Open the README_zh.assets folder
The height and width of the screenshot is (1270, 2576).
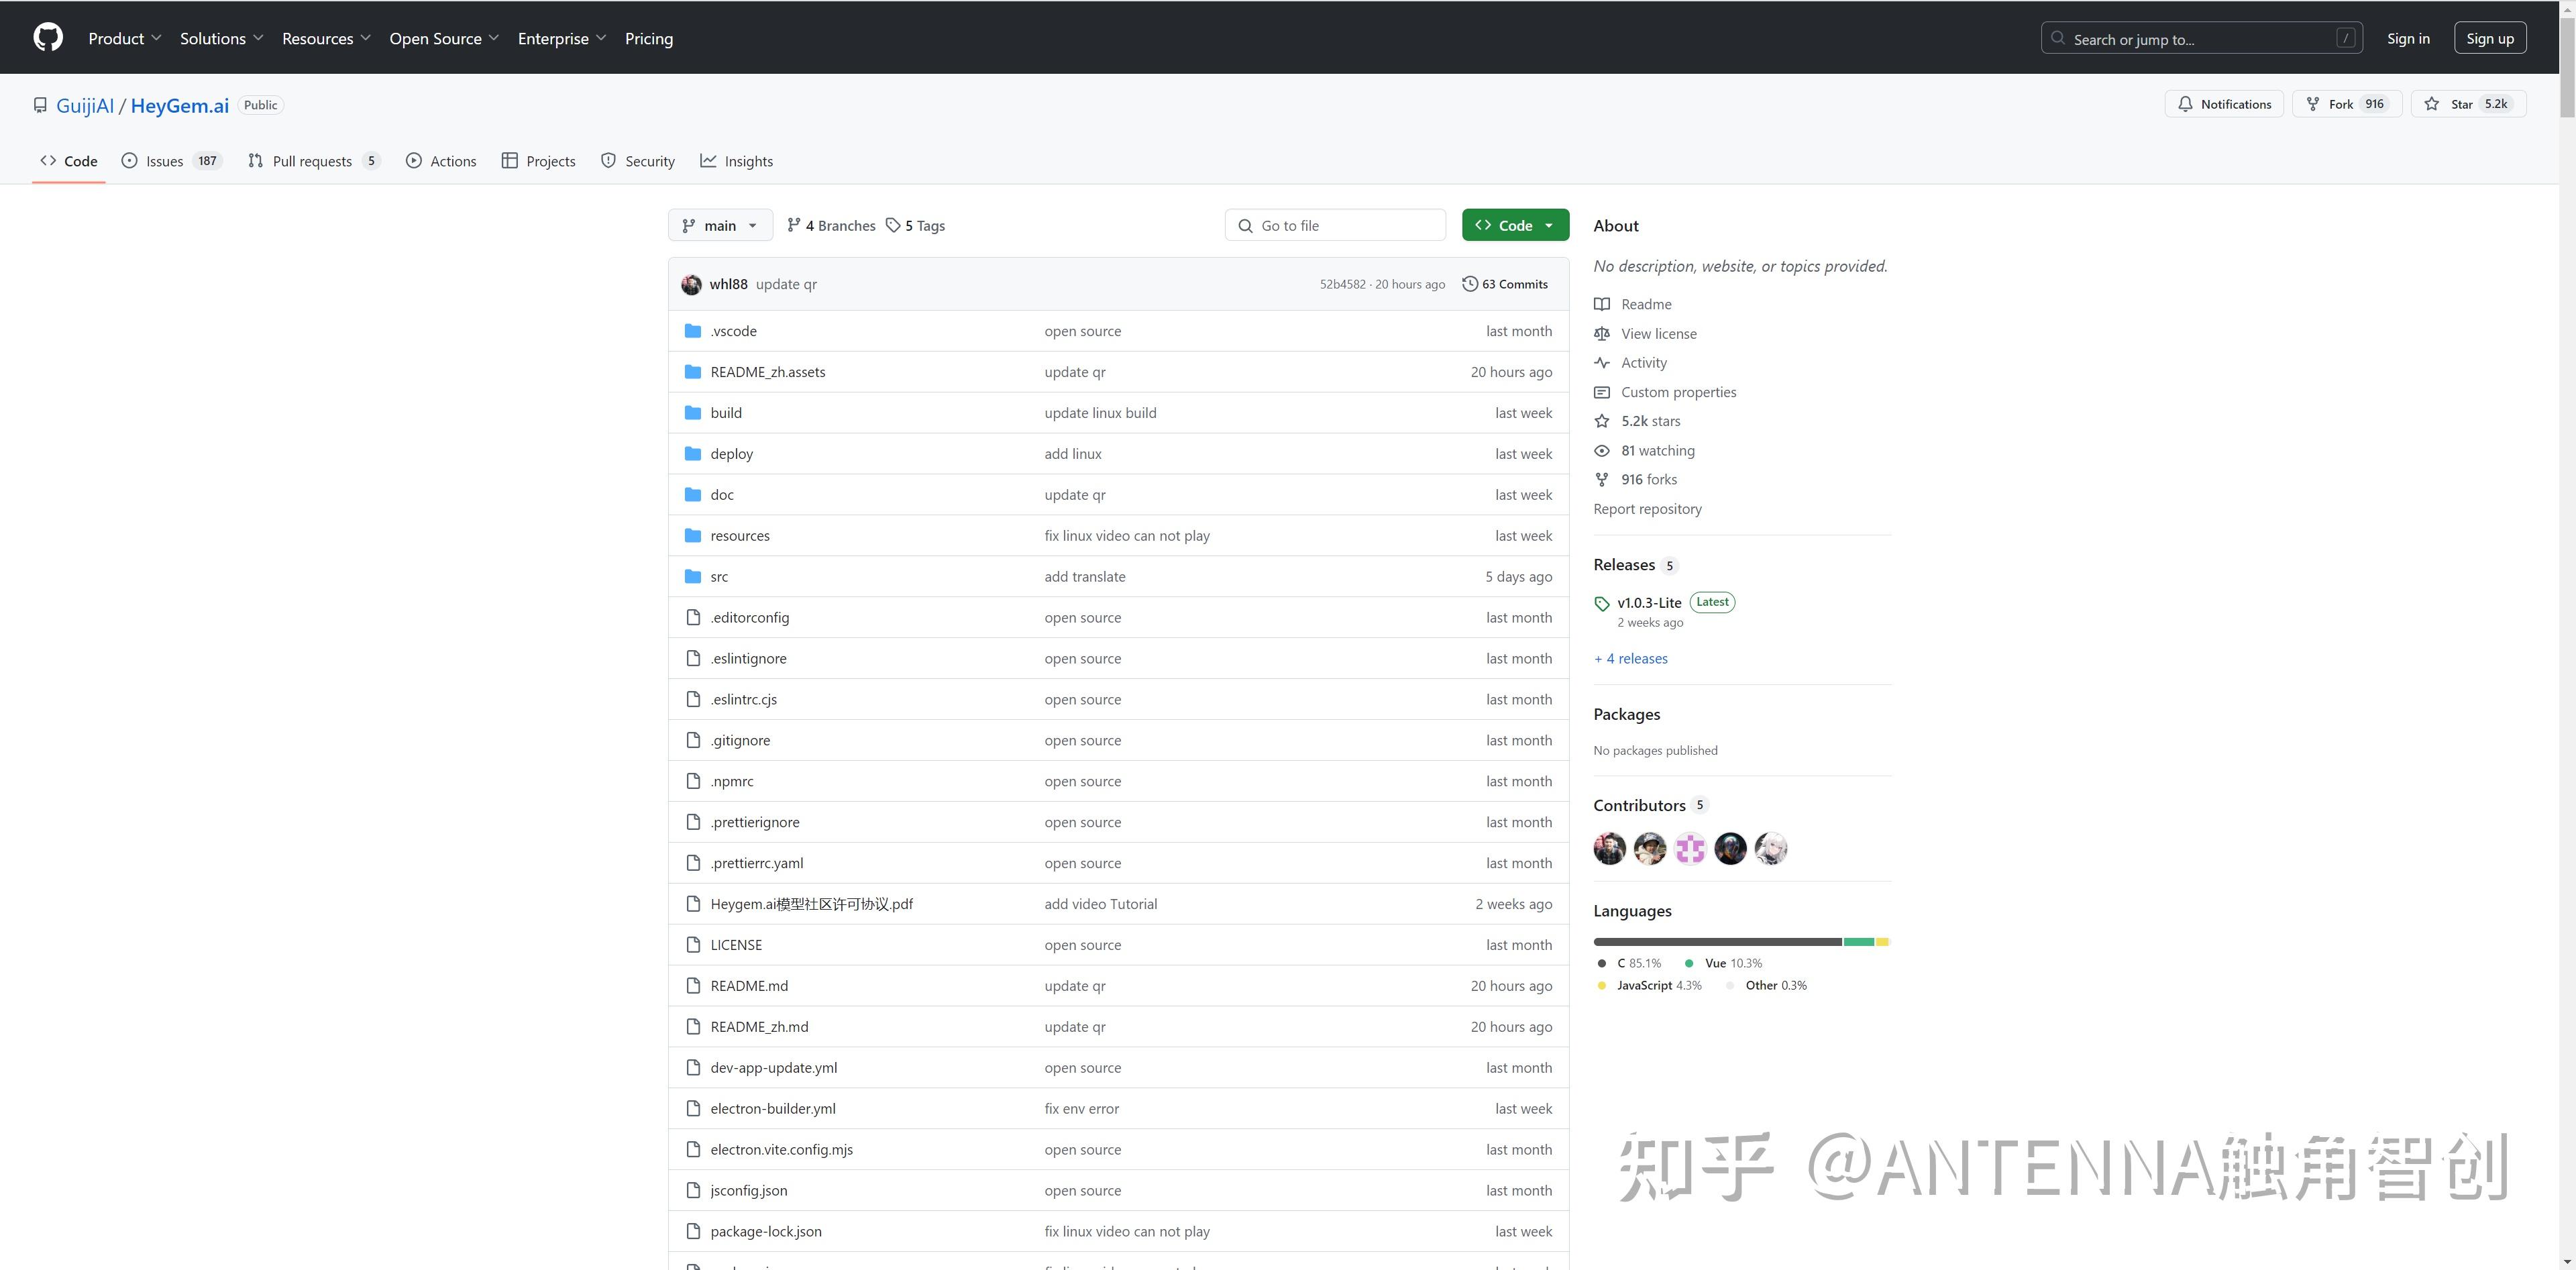[767, 372]
